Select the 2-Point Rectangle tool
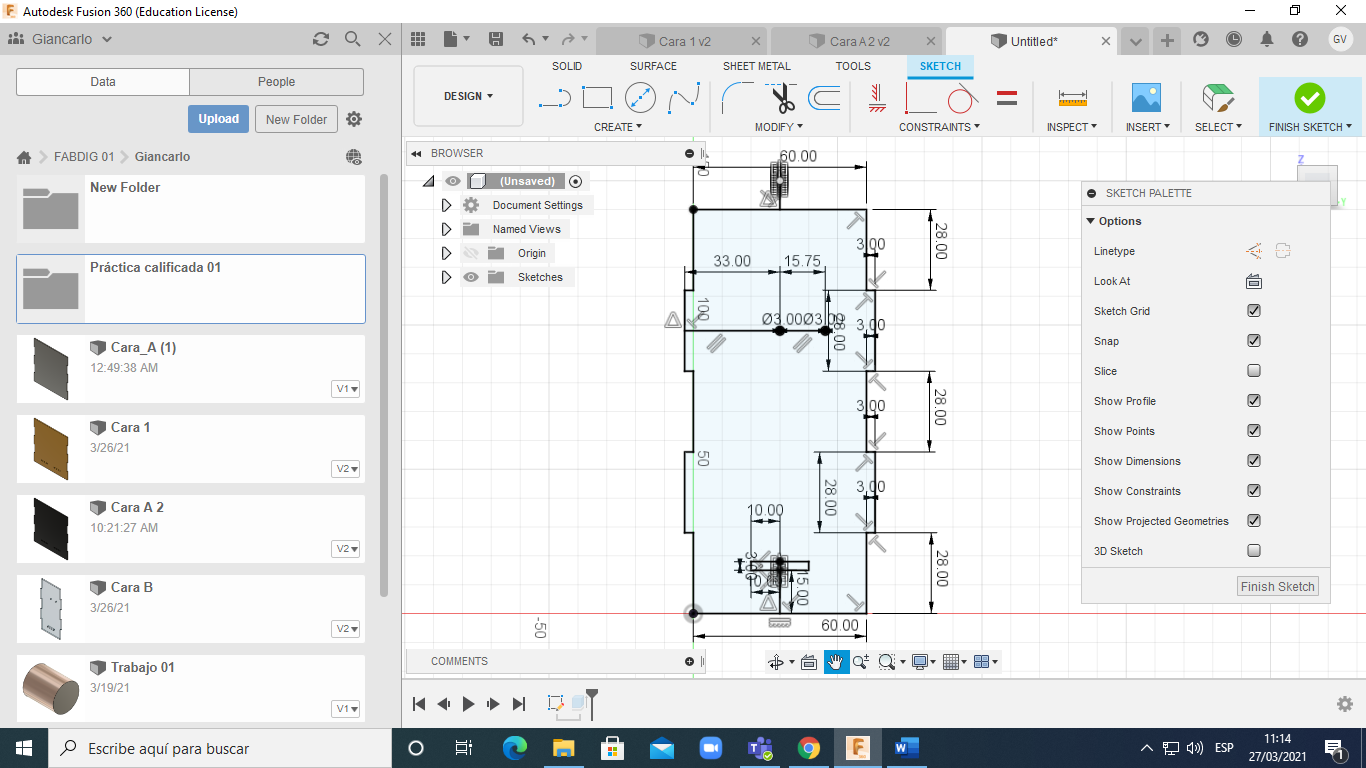This screenshot has height=768, width=1366. (597, 98)
